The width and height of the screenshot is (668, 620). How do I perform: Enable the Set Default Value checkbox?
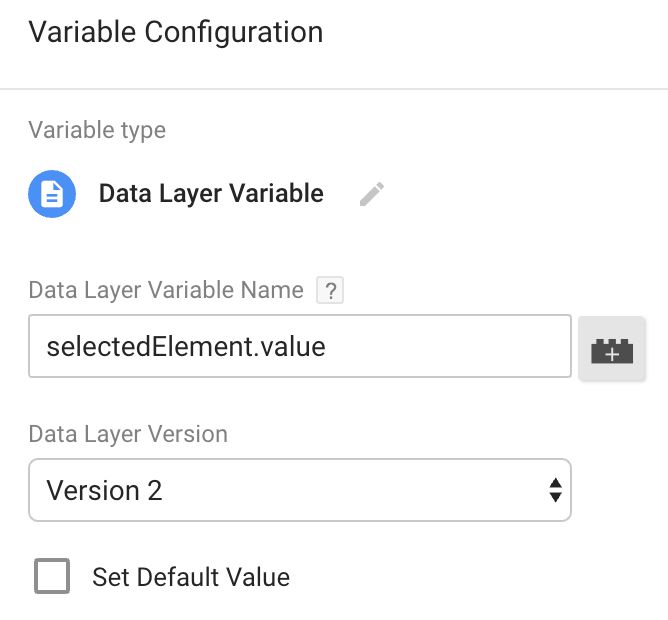click(52, 576)
